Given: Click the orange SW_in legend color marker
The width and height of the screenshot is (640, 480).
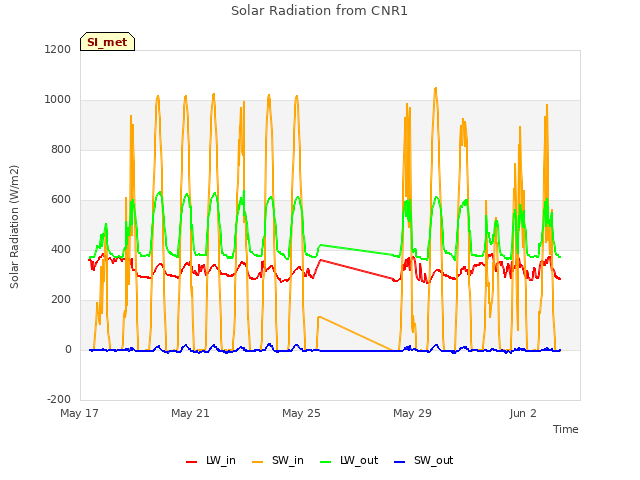Looking at the screenshot, I should (x=258, y=462).
